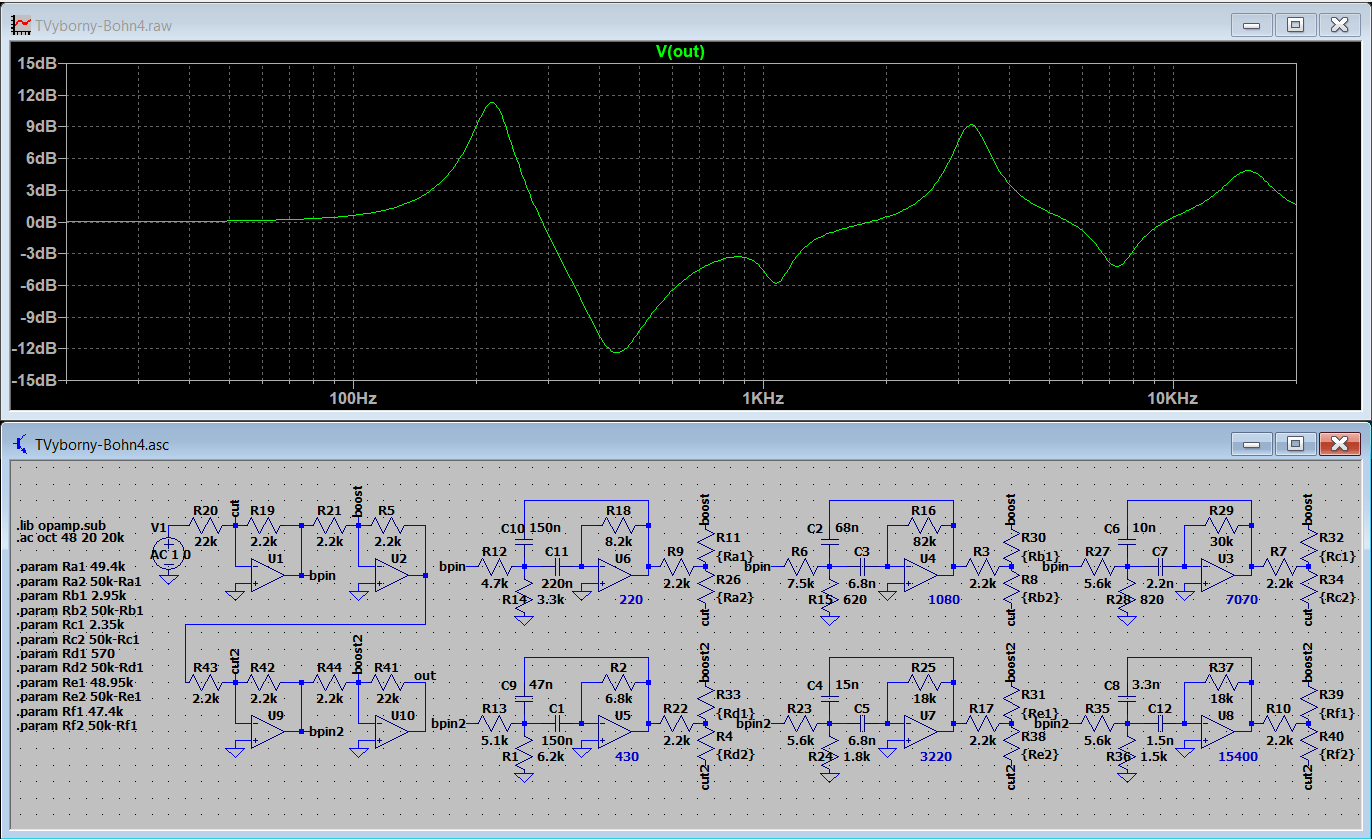Maximize the TVyborny-Bohn4.asc schematic window

[x=1295, y=443]
